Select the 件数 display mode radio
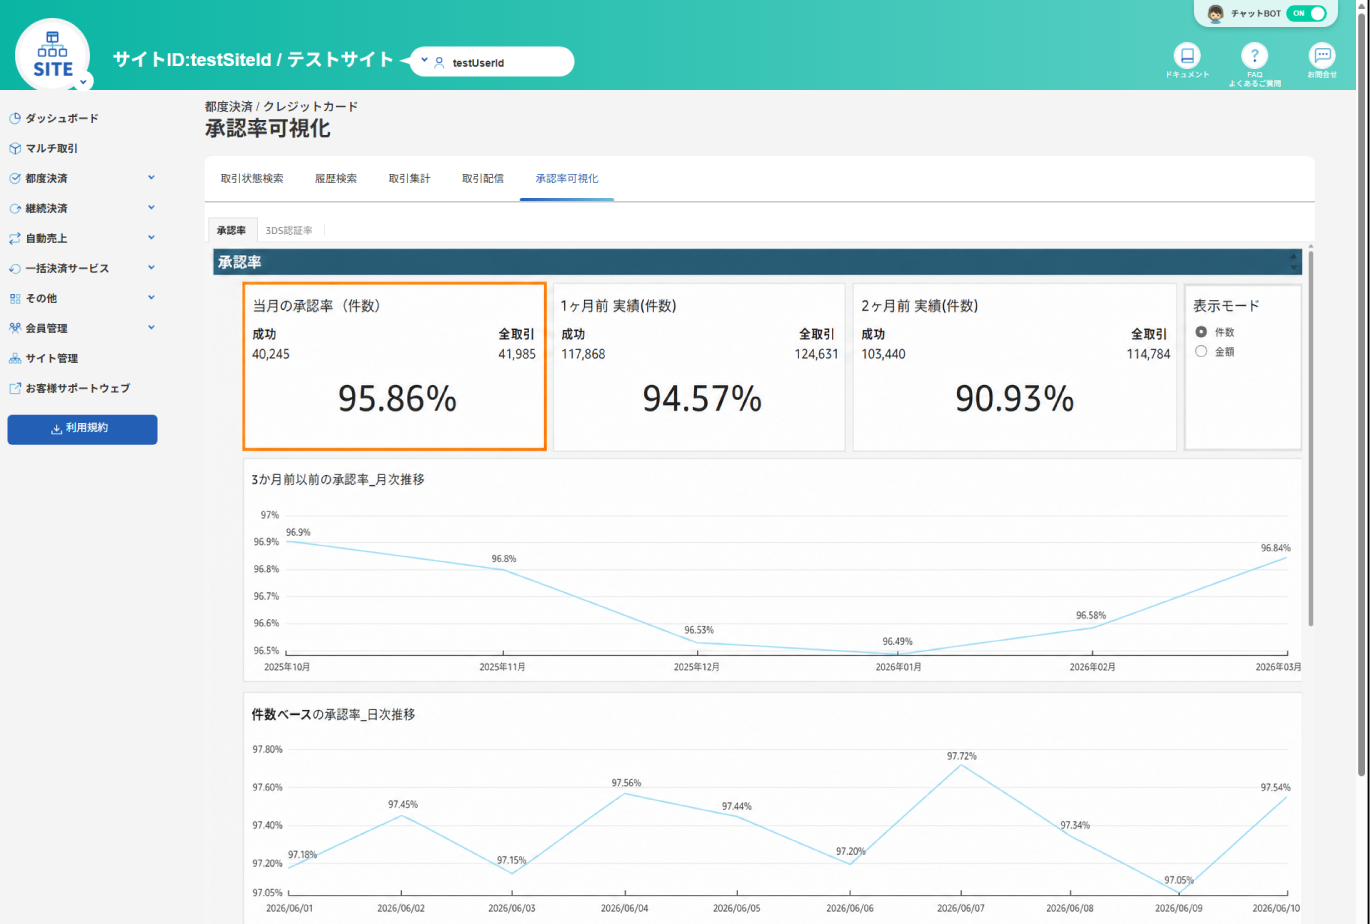 (x=1201, y=331)
